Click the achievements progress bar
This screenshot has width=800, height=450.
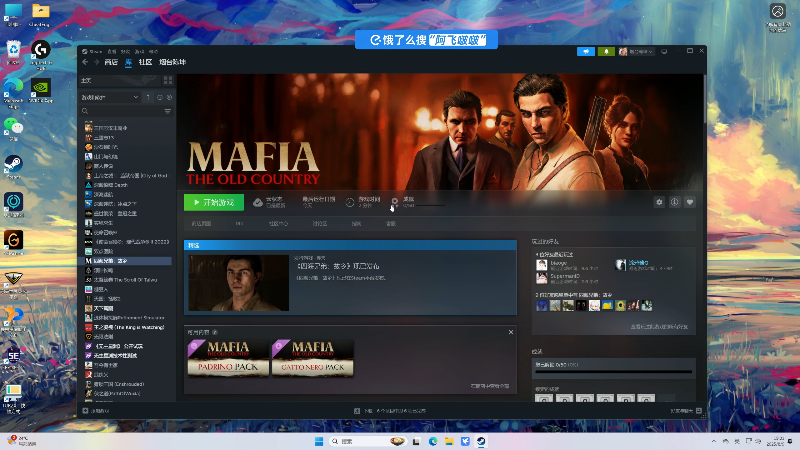point(614,372)
